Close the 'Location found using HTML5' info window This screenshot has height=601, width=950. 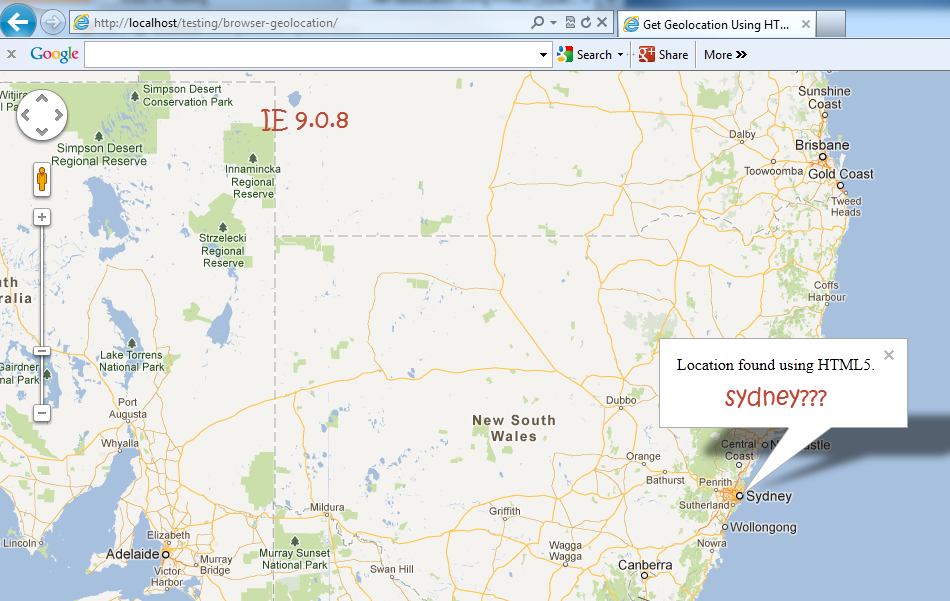[x=889, y=355]
